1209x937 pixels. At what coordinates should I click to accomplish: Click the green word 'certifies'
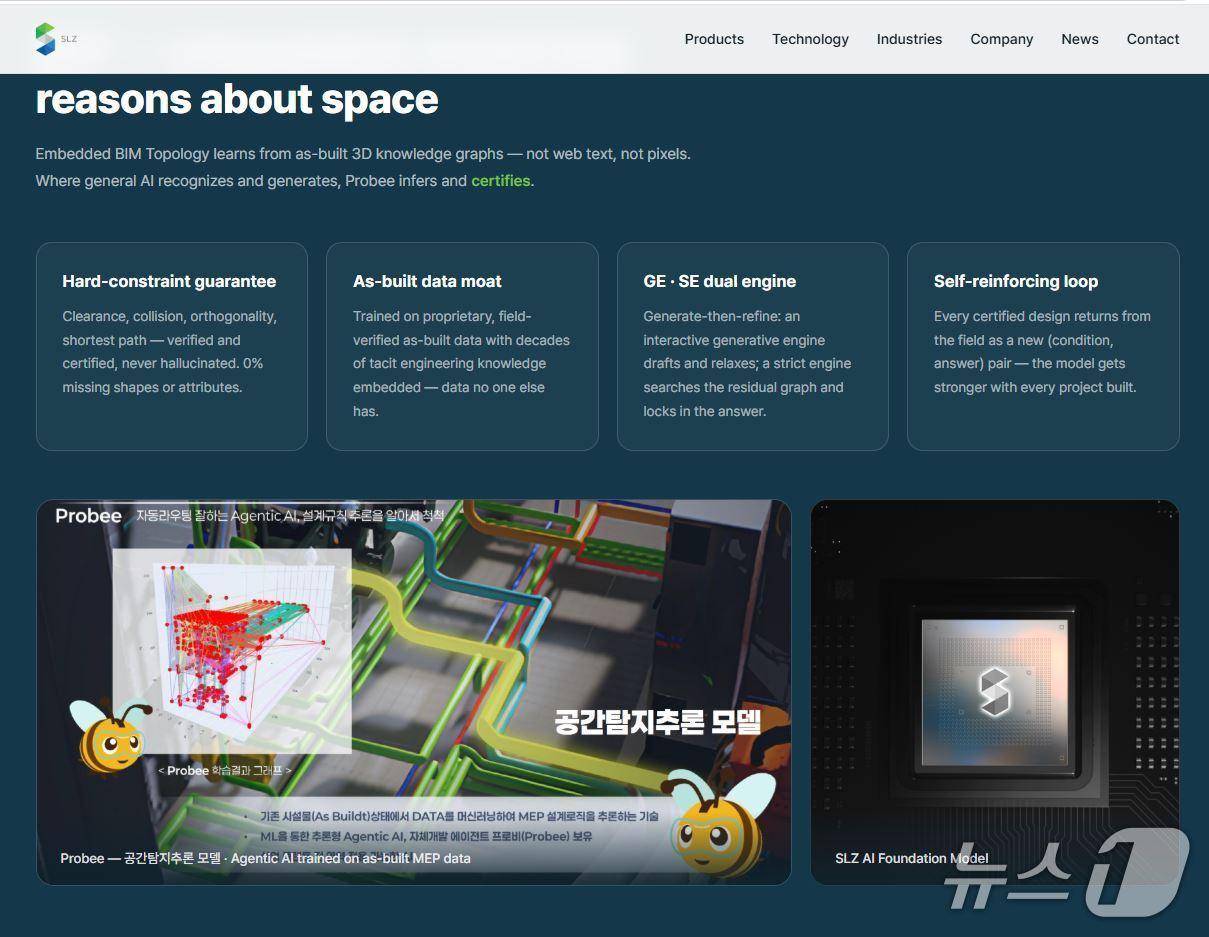point(501,181)
